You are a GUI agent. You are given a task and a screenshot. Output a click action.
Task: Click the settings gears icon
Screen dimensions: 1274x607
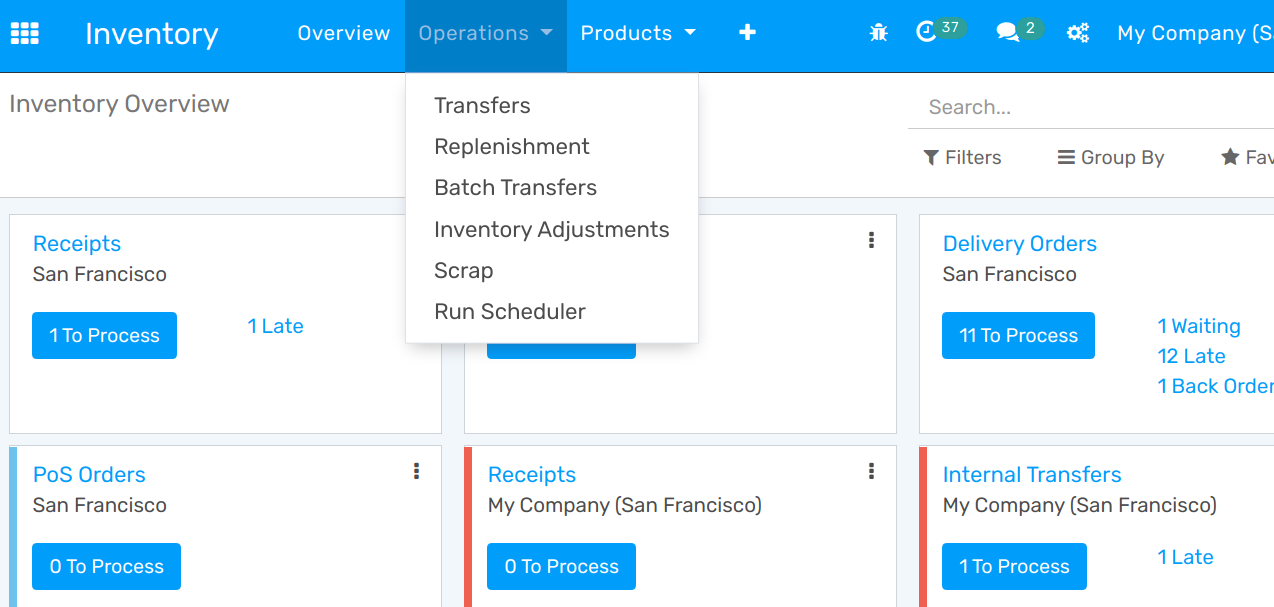tap(1078, 32)
